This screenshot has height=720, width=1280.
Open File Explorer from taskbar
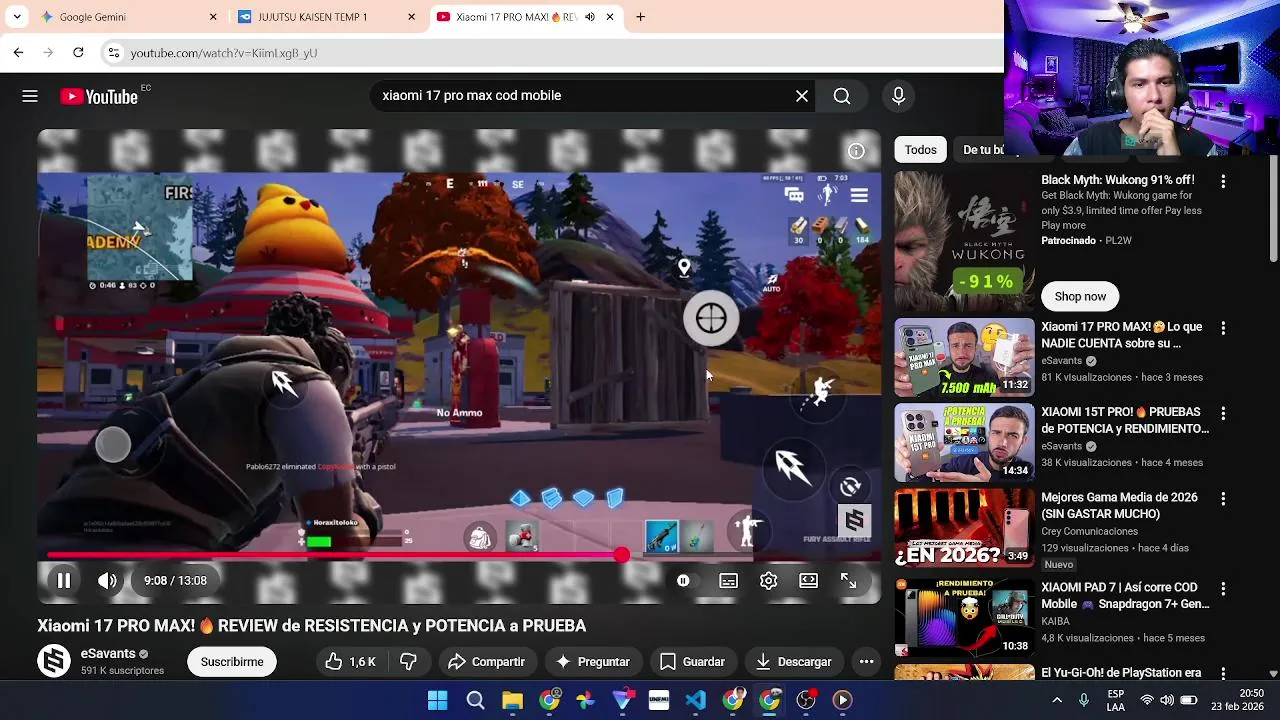[512, 701]
